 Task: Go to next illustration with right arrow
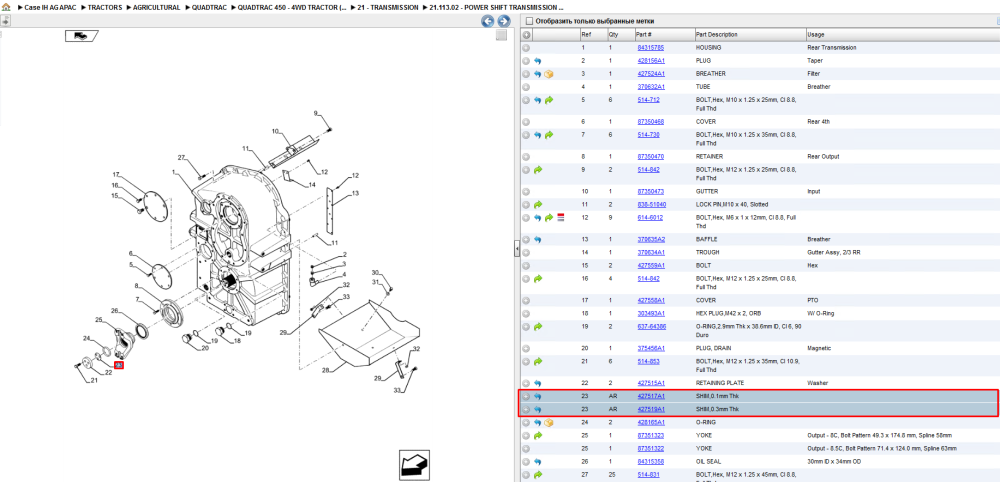503,22
